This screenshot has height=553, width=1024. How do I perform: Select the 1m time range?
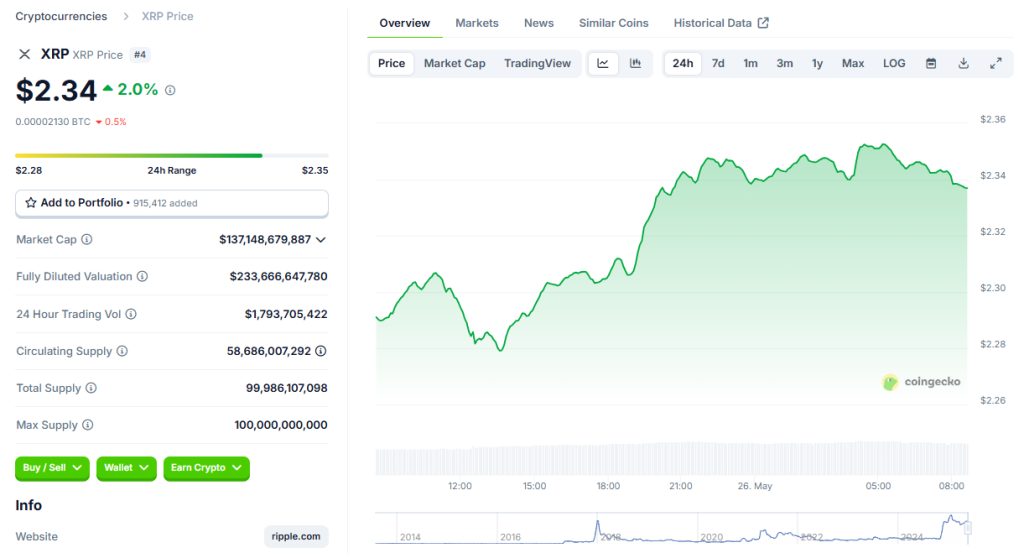(750, 63)
